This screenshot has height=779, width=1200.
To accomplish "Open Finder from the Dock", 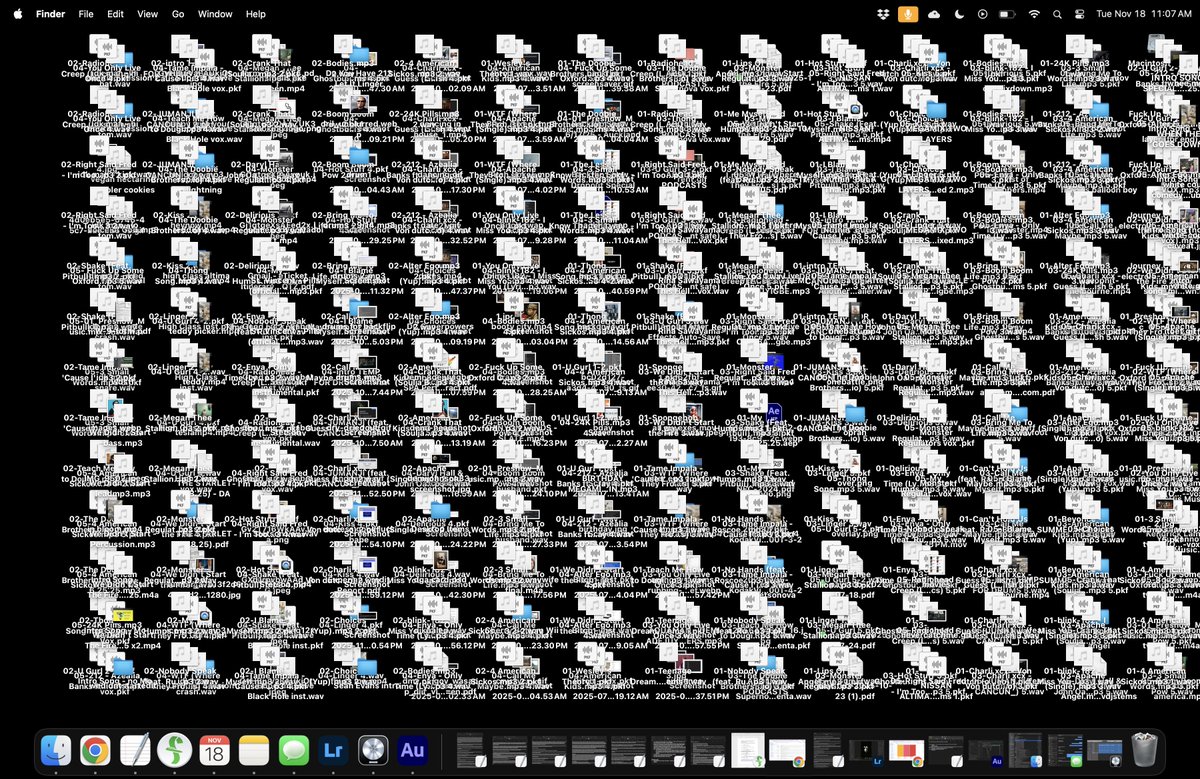I will [56, 750].
